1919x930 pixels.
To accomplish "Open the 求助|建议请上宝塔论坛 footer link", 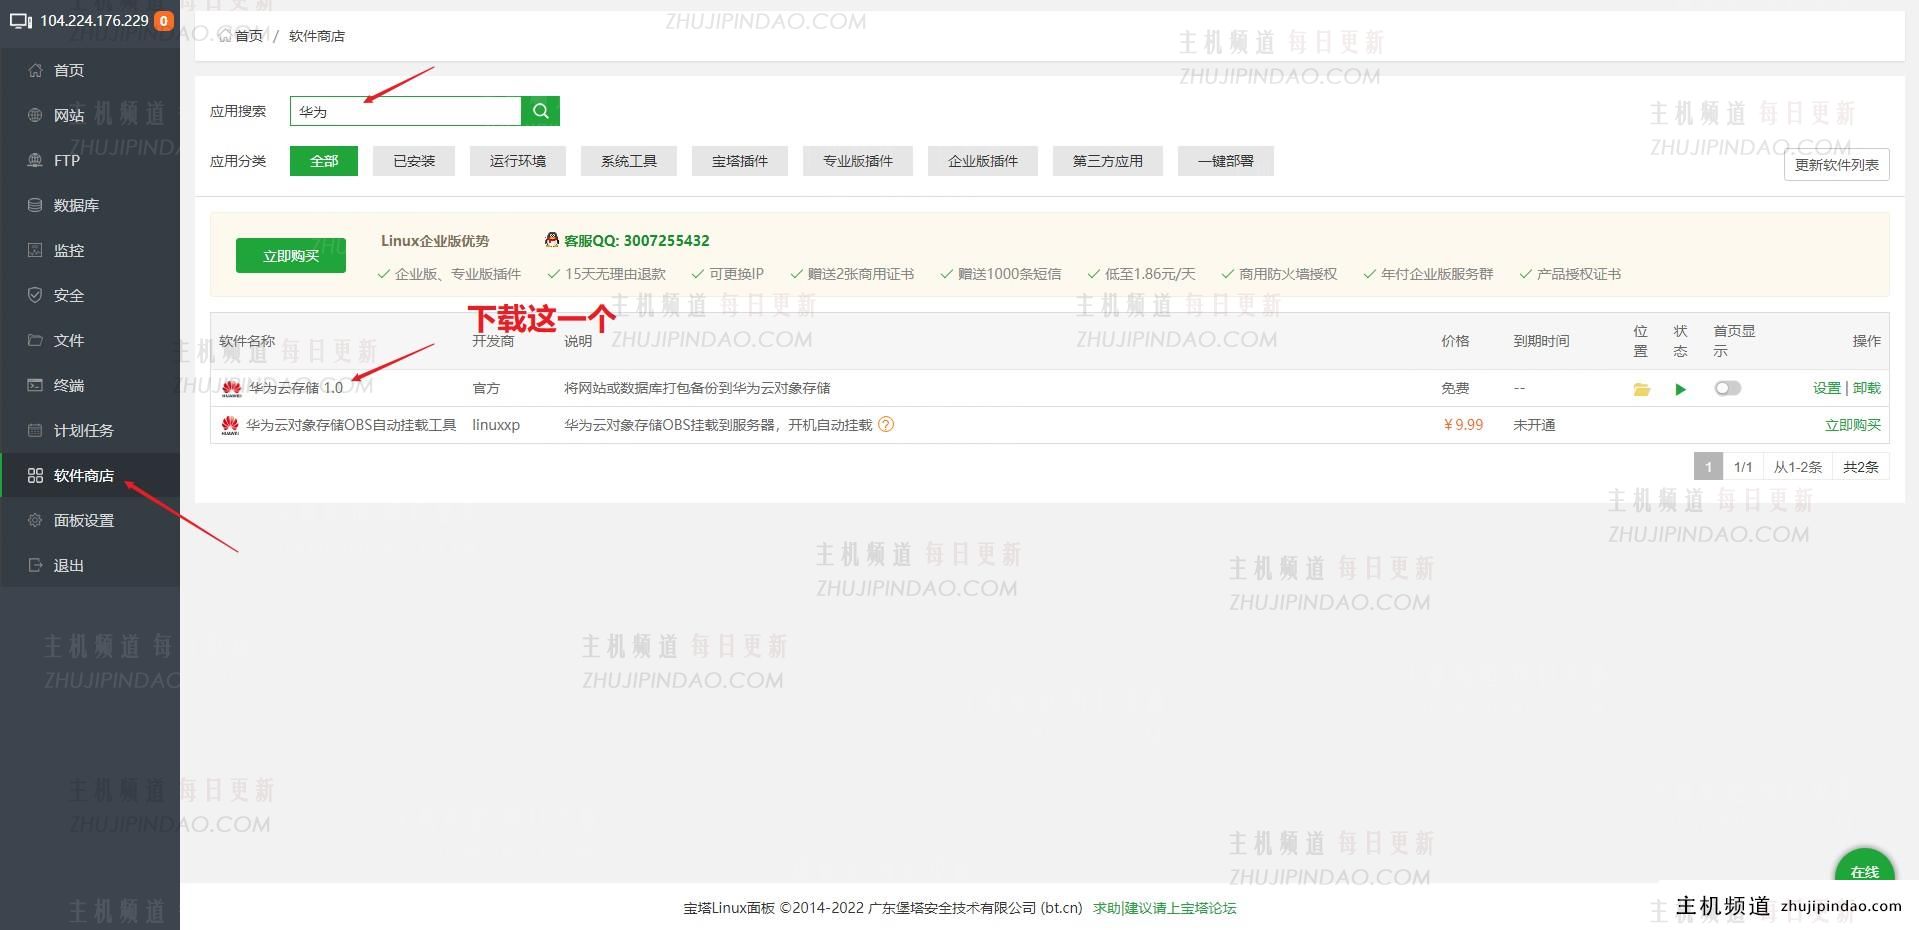I will coord(1165,908).
